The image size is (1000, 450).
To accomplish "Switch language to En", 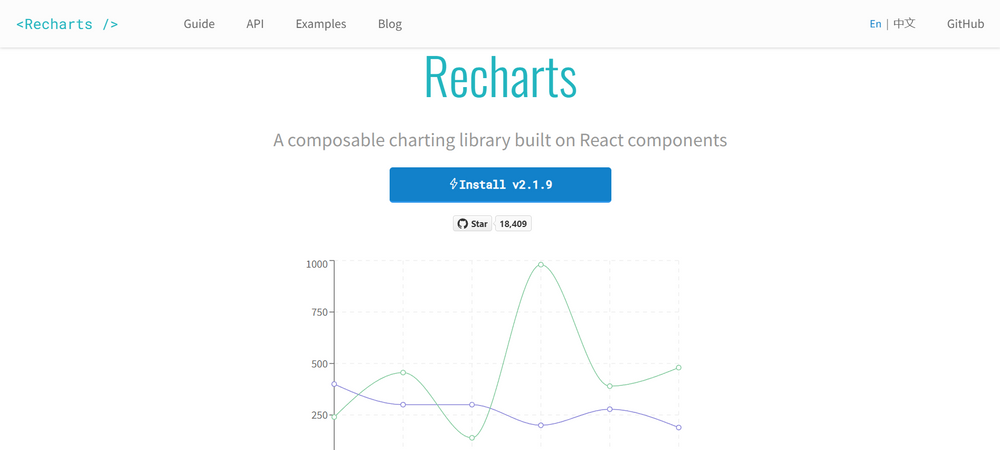I will pos(875,24).
